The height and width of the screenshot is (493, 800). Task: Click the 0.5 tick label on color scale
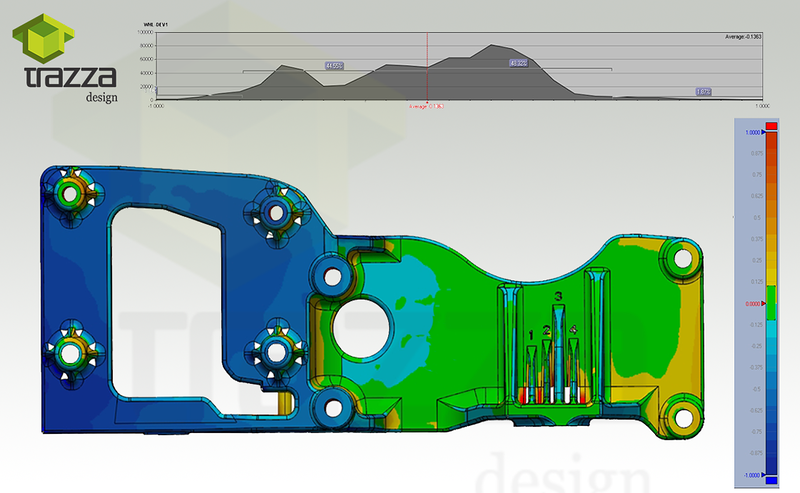pos(757,218)
